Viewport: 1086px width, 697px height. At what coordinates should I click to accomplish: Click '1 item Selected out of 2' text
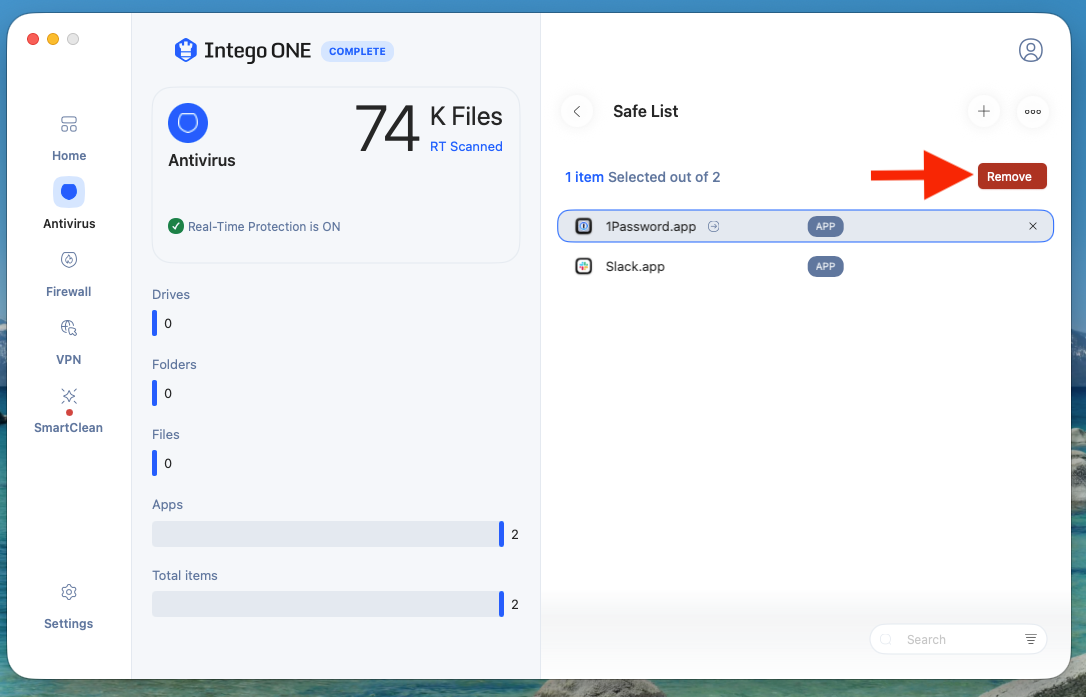[x=643, y=177]
